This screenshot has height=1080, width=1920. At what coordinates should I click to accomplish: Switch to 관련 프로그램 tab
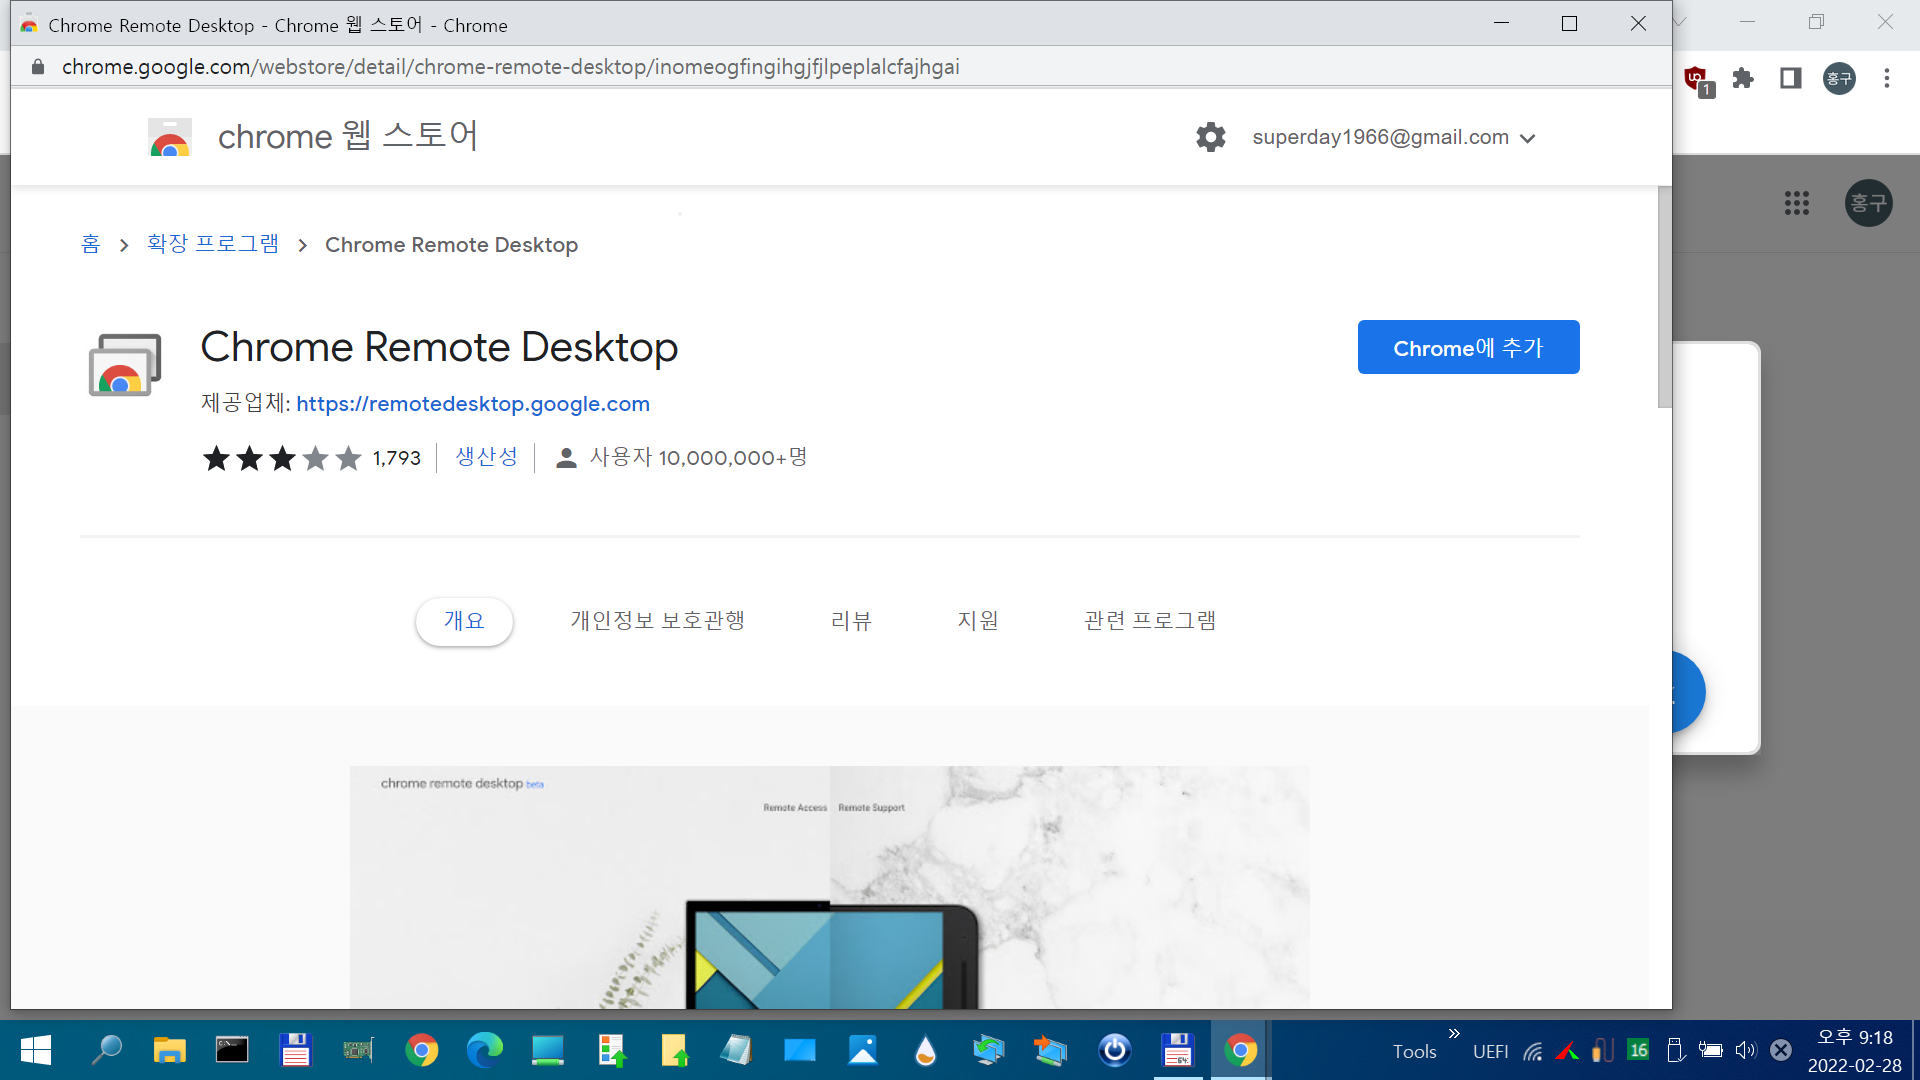[1150, 621]
